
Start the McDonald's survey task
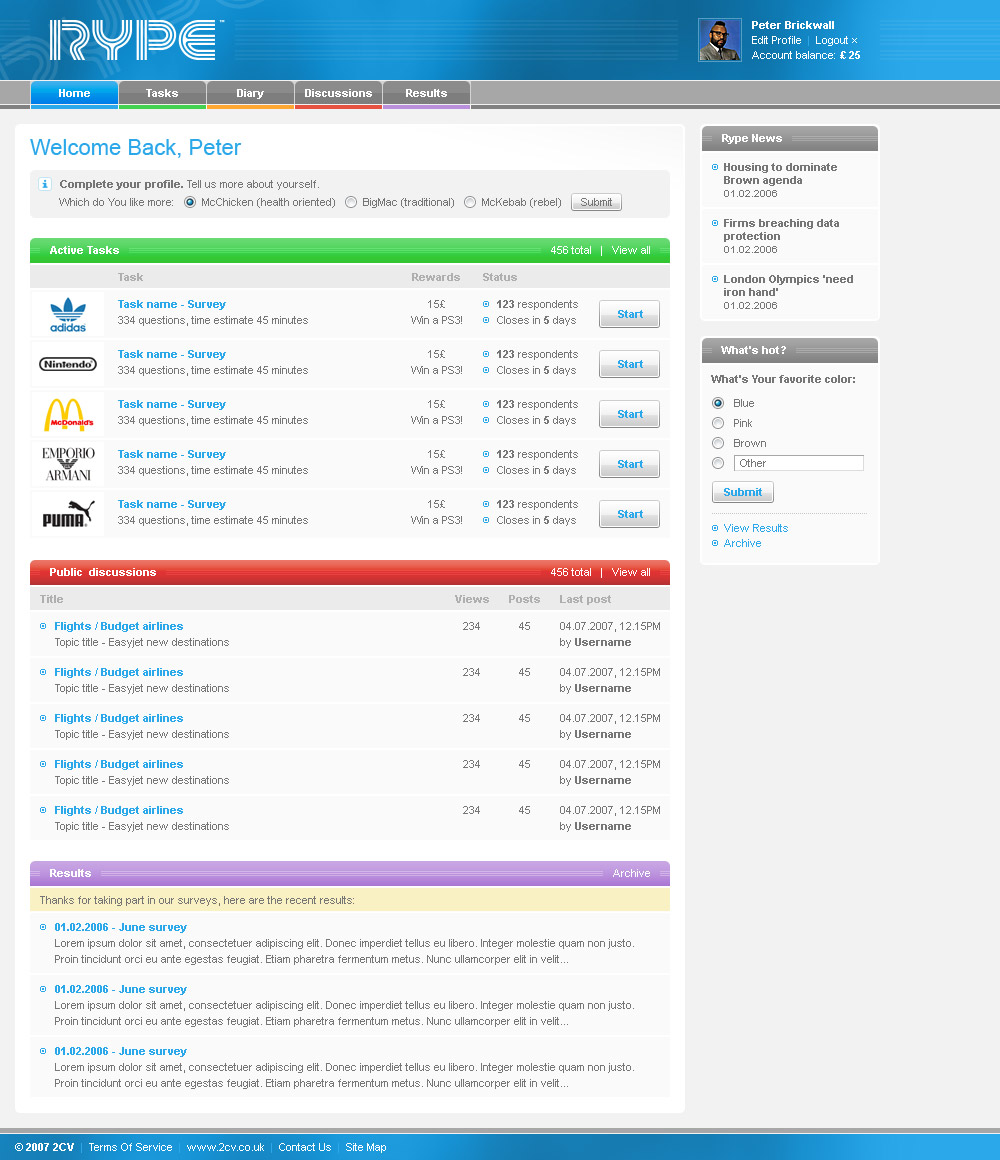[x=629, y=414]
